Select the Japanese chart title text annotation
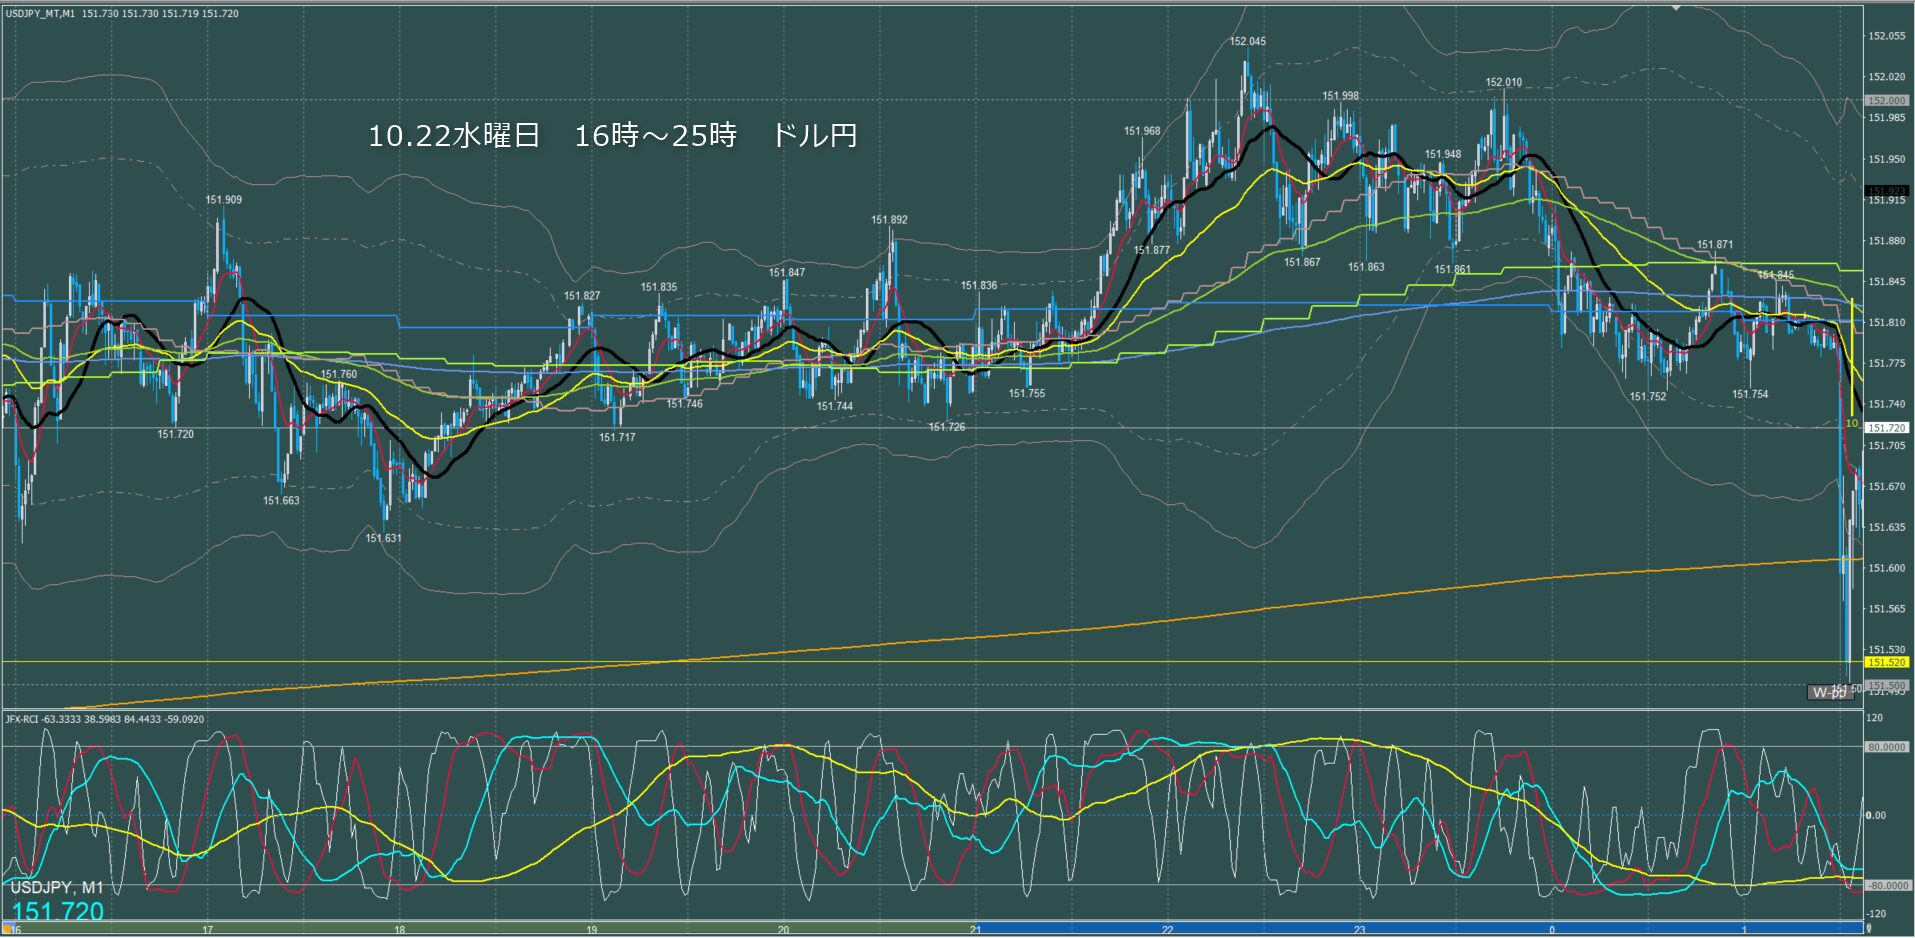Screen dimensions: 1915x938 coord(612,136)
